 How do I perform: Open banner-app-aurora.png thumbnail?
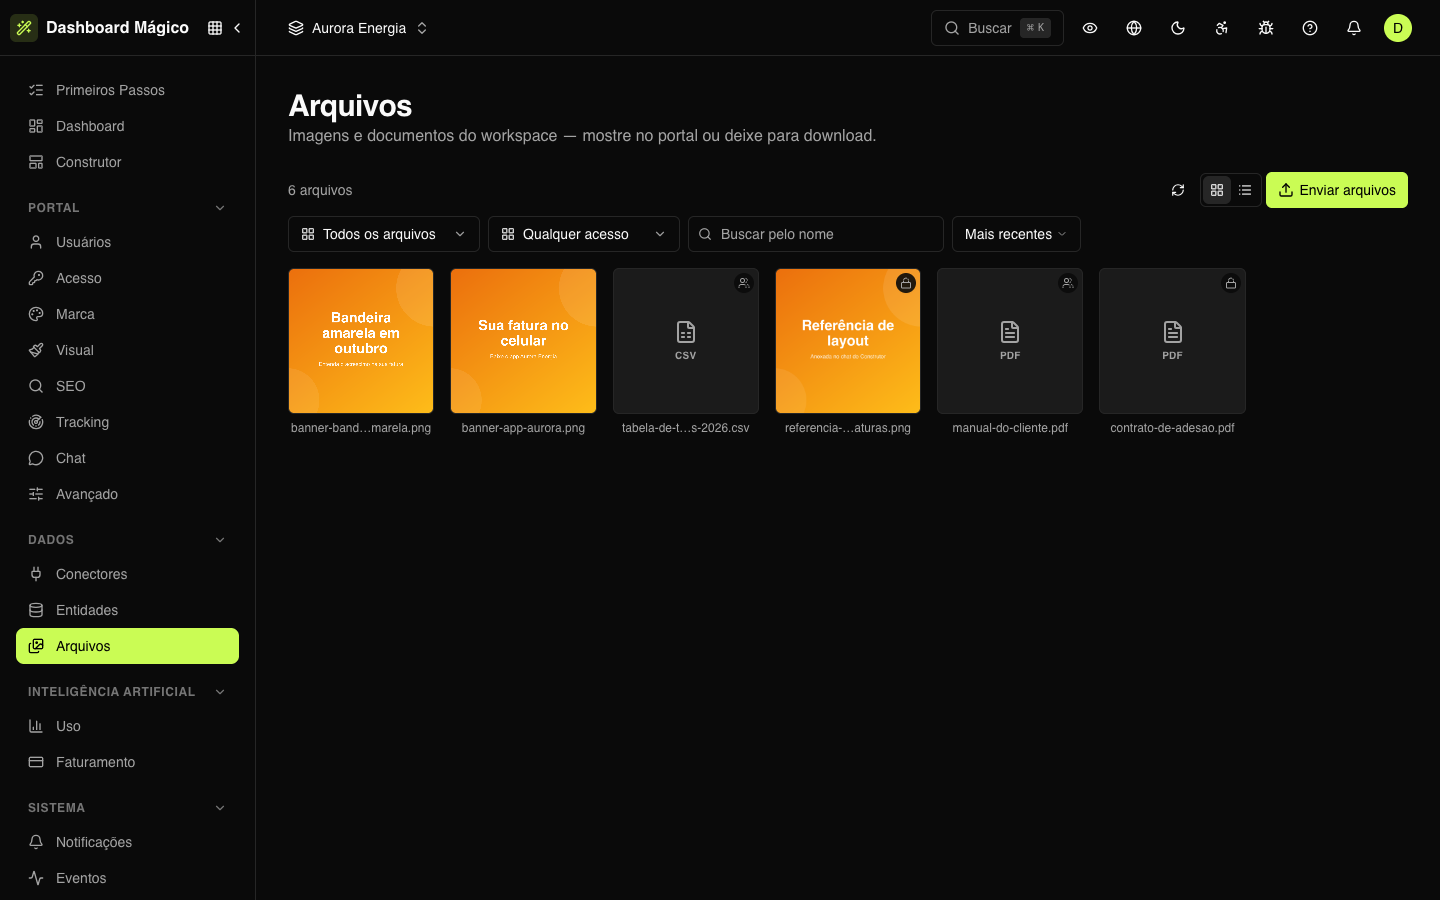coord(523,341)
